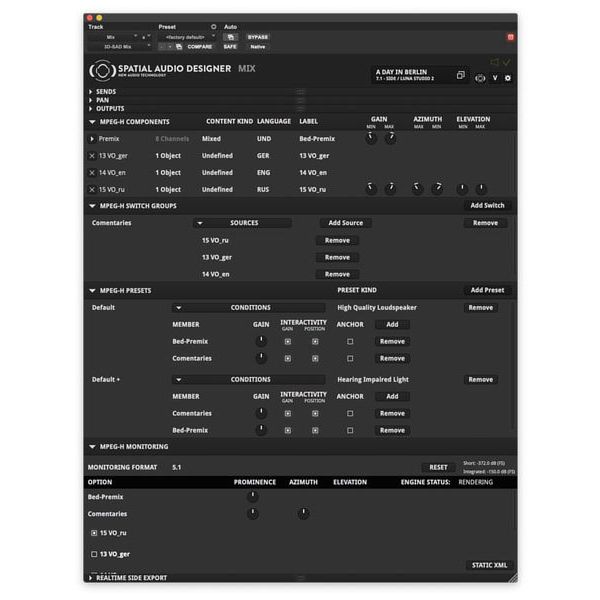
Task: Toggle Default Bed-Premix anchor checkbox
Action: pos(350,341)
